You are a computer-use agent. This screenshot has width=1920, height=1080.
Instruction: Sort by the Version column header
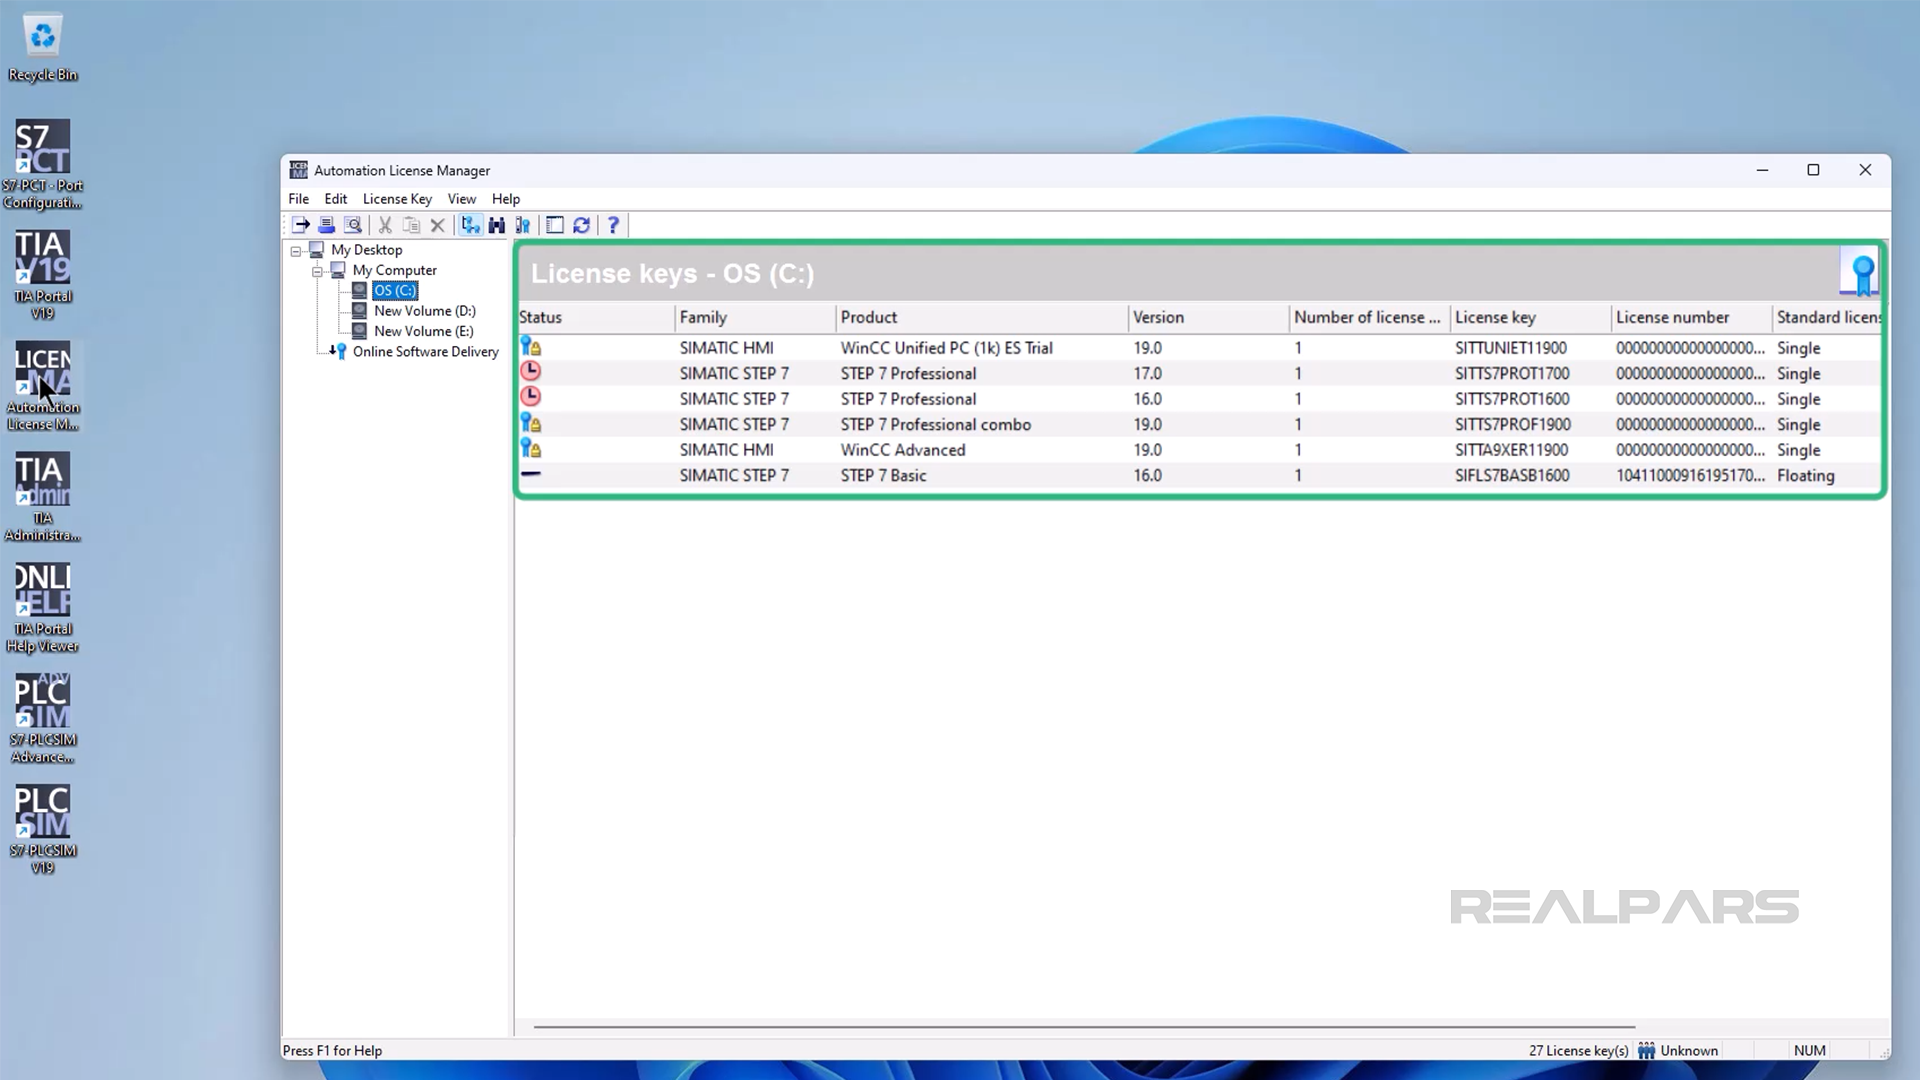pos(1209,317)
